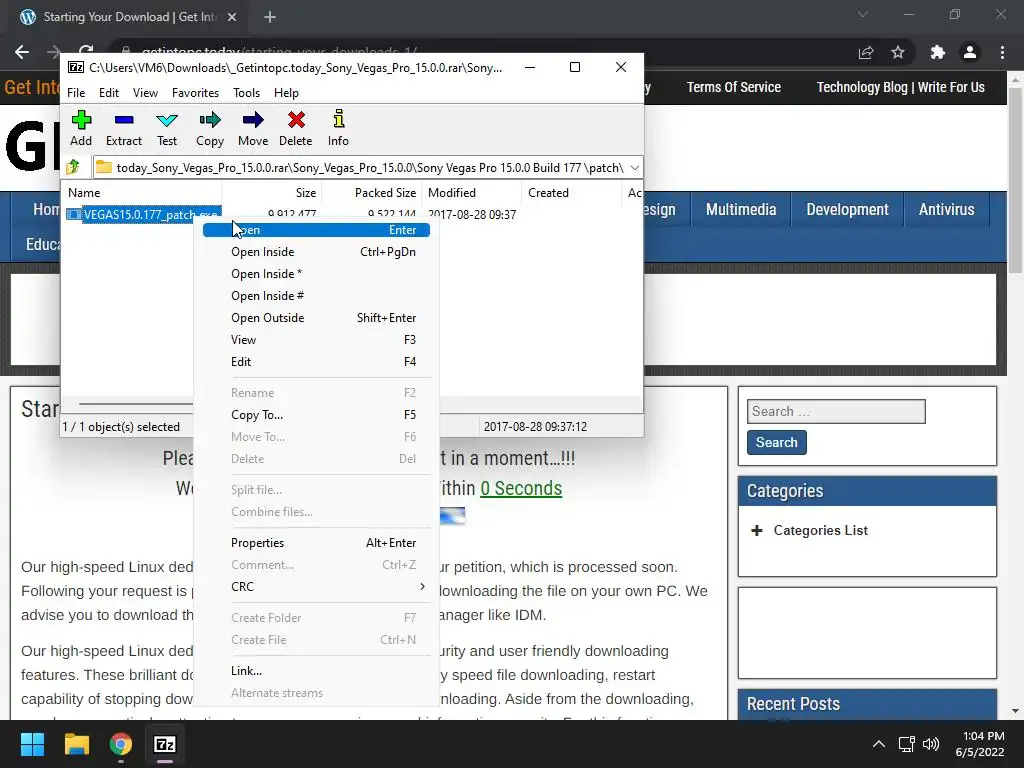Close the Starting Your Download tab
Viewport: 1024px width, 768px height.
click(232, 17)
